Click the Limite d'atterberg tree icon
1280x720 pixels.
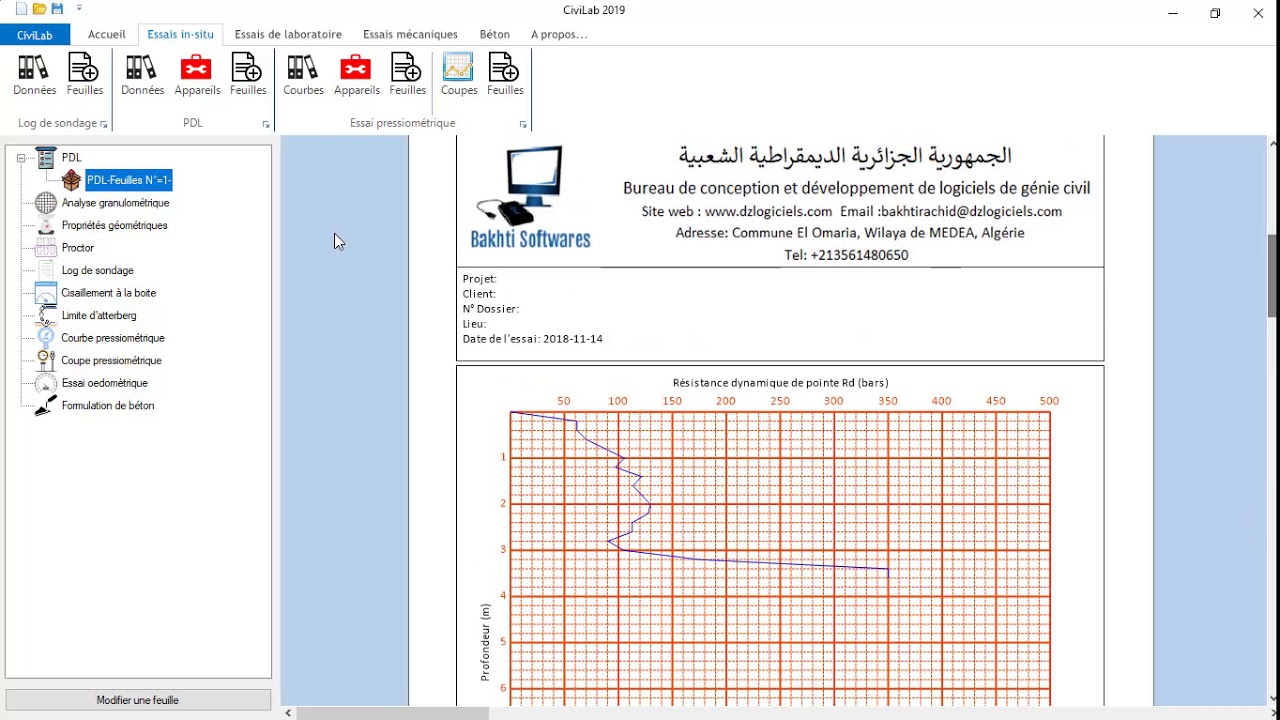point(46,315)
